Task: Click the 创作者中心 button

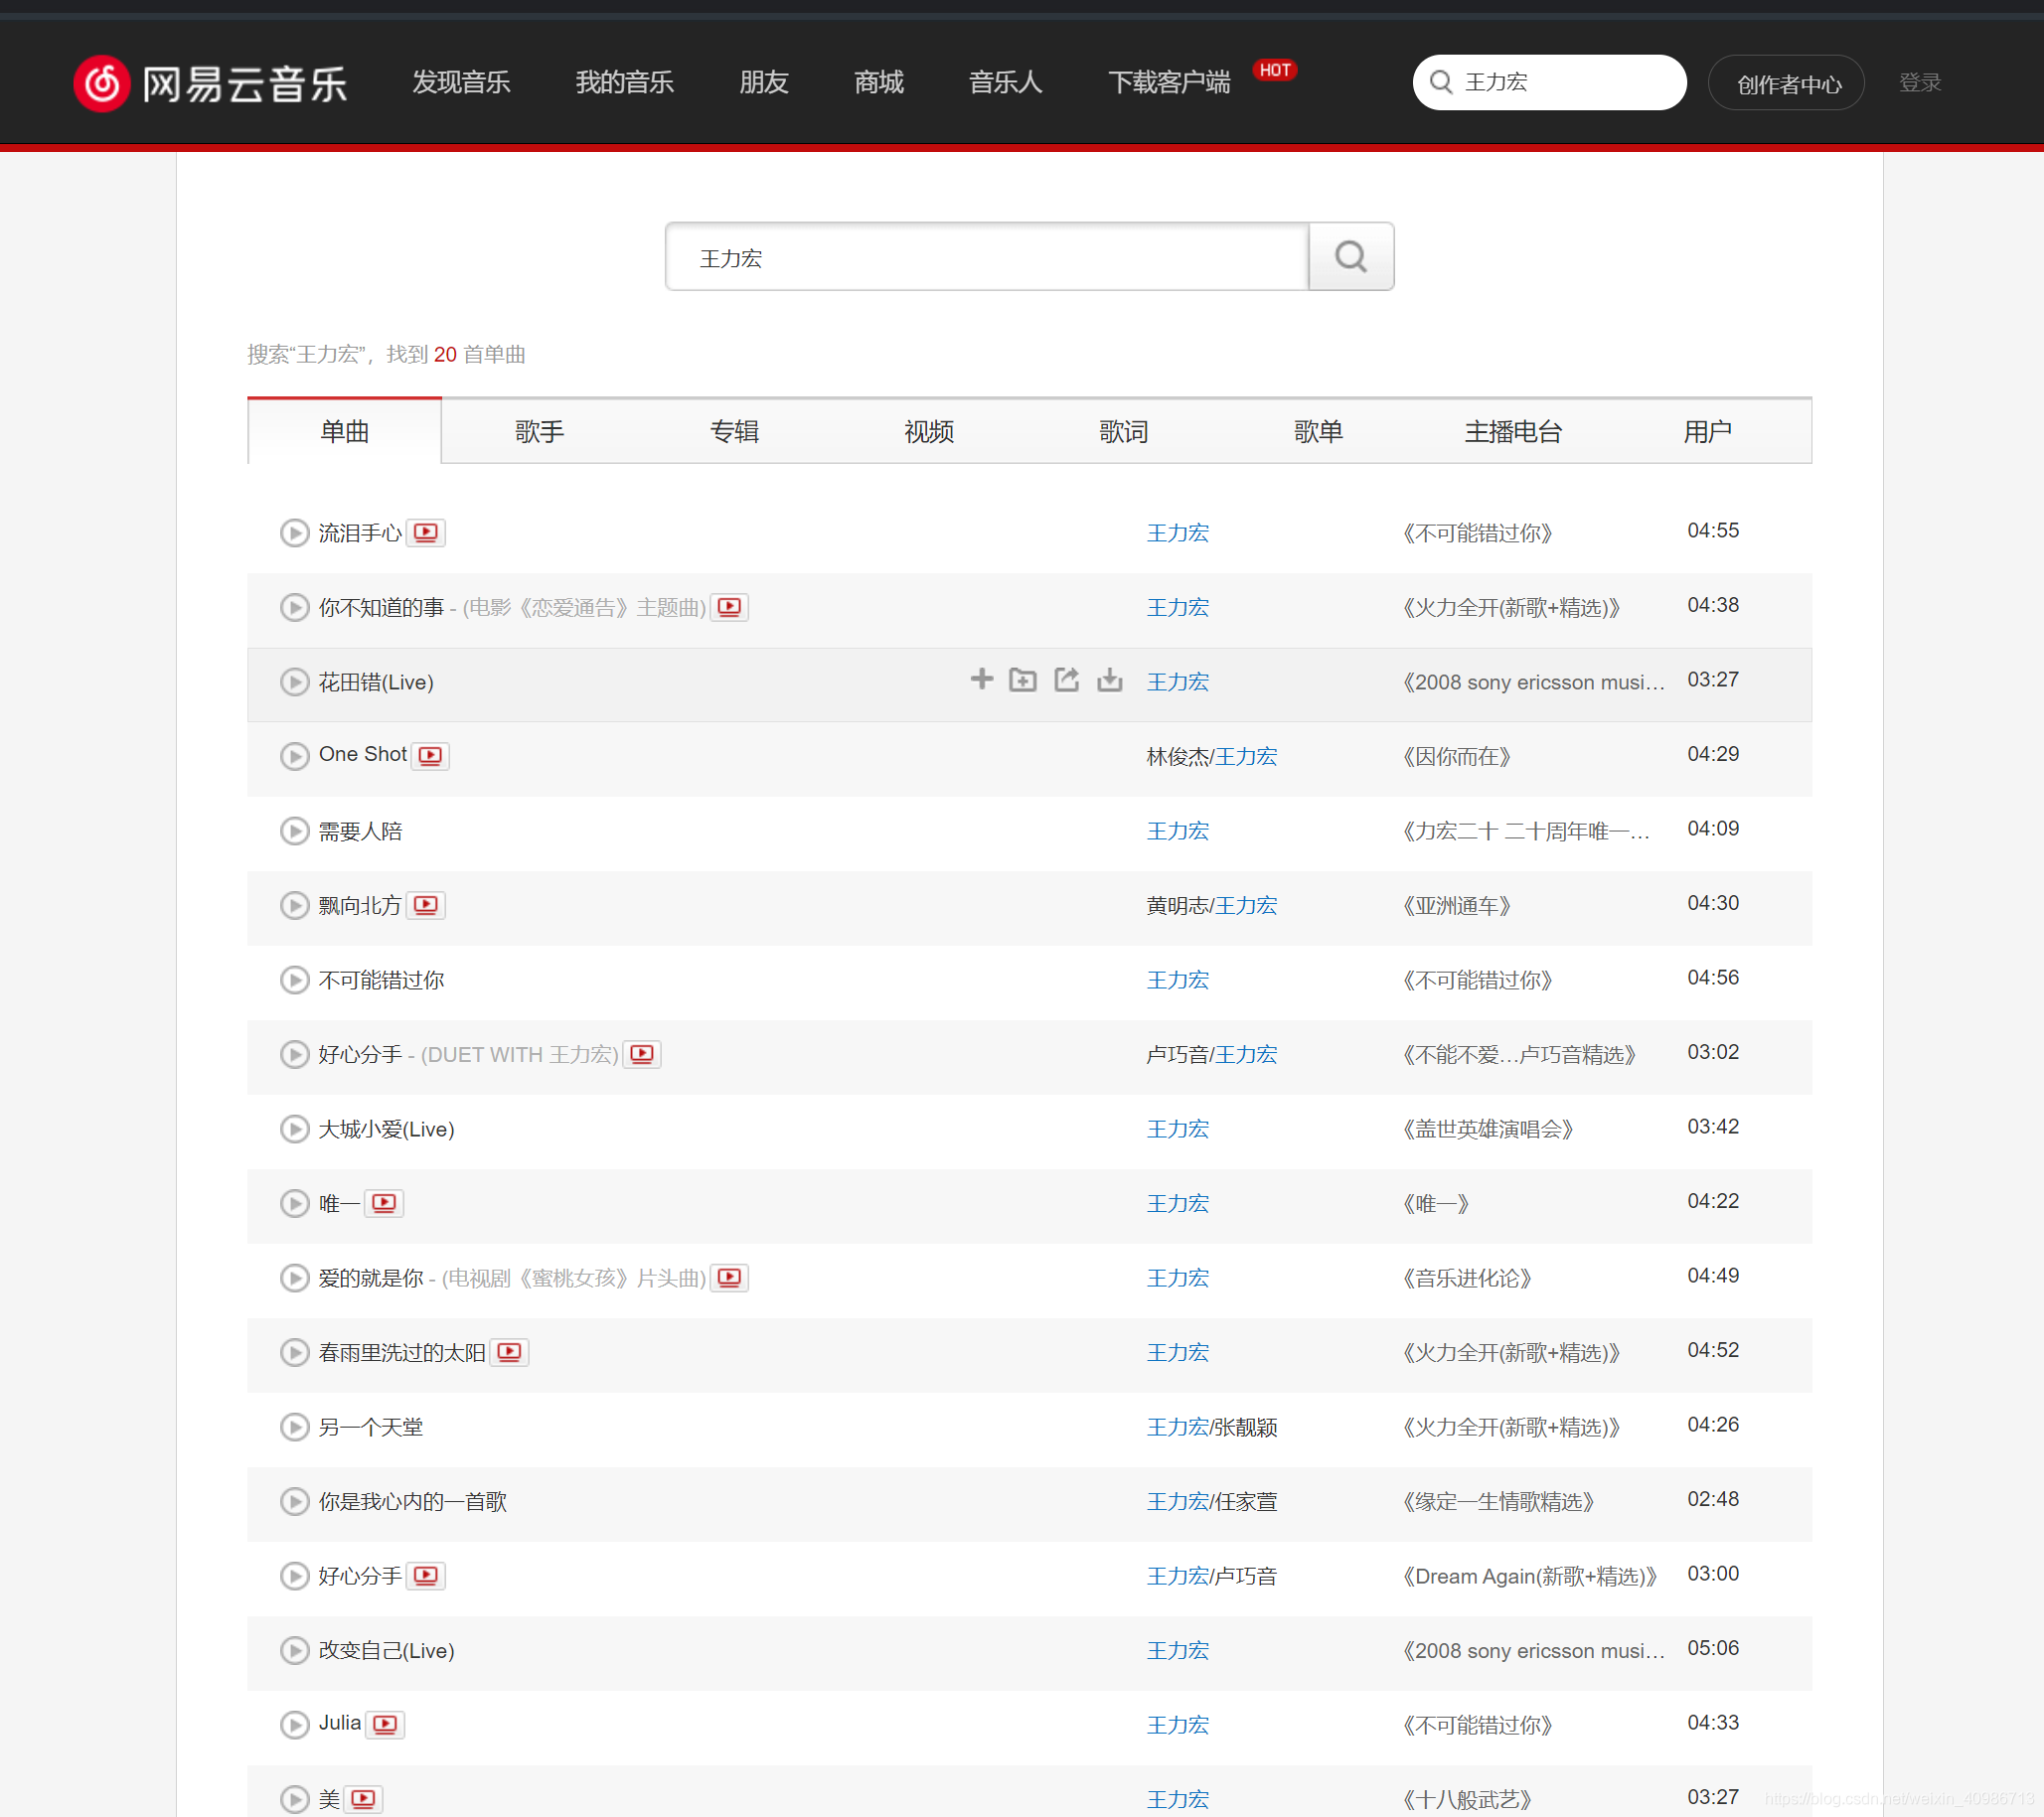Action: [x=1787, y=84]
